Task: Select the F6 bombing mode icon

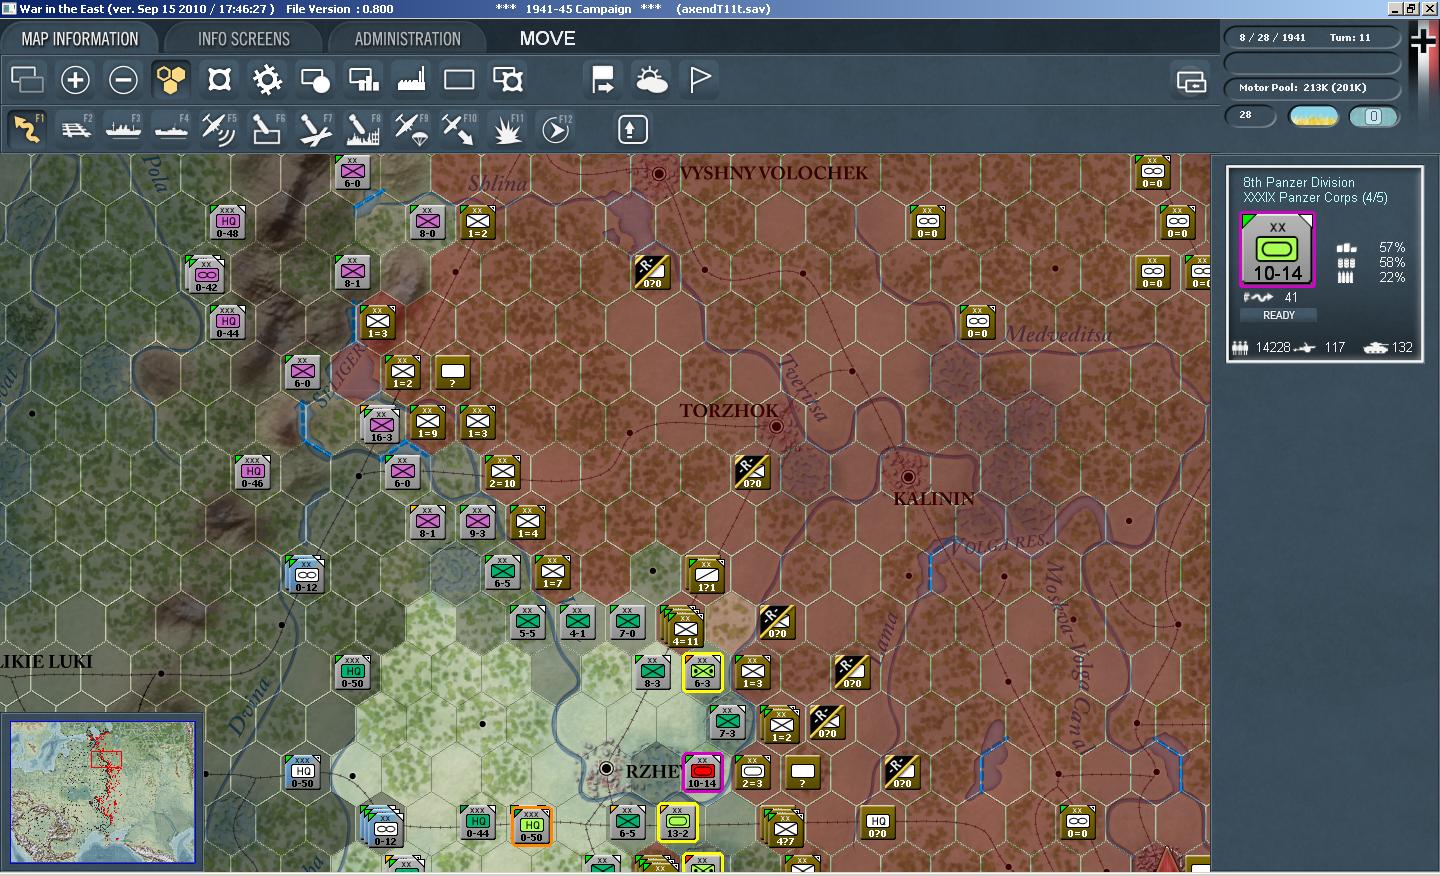Action: coord(267,129)
